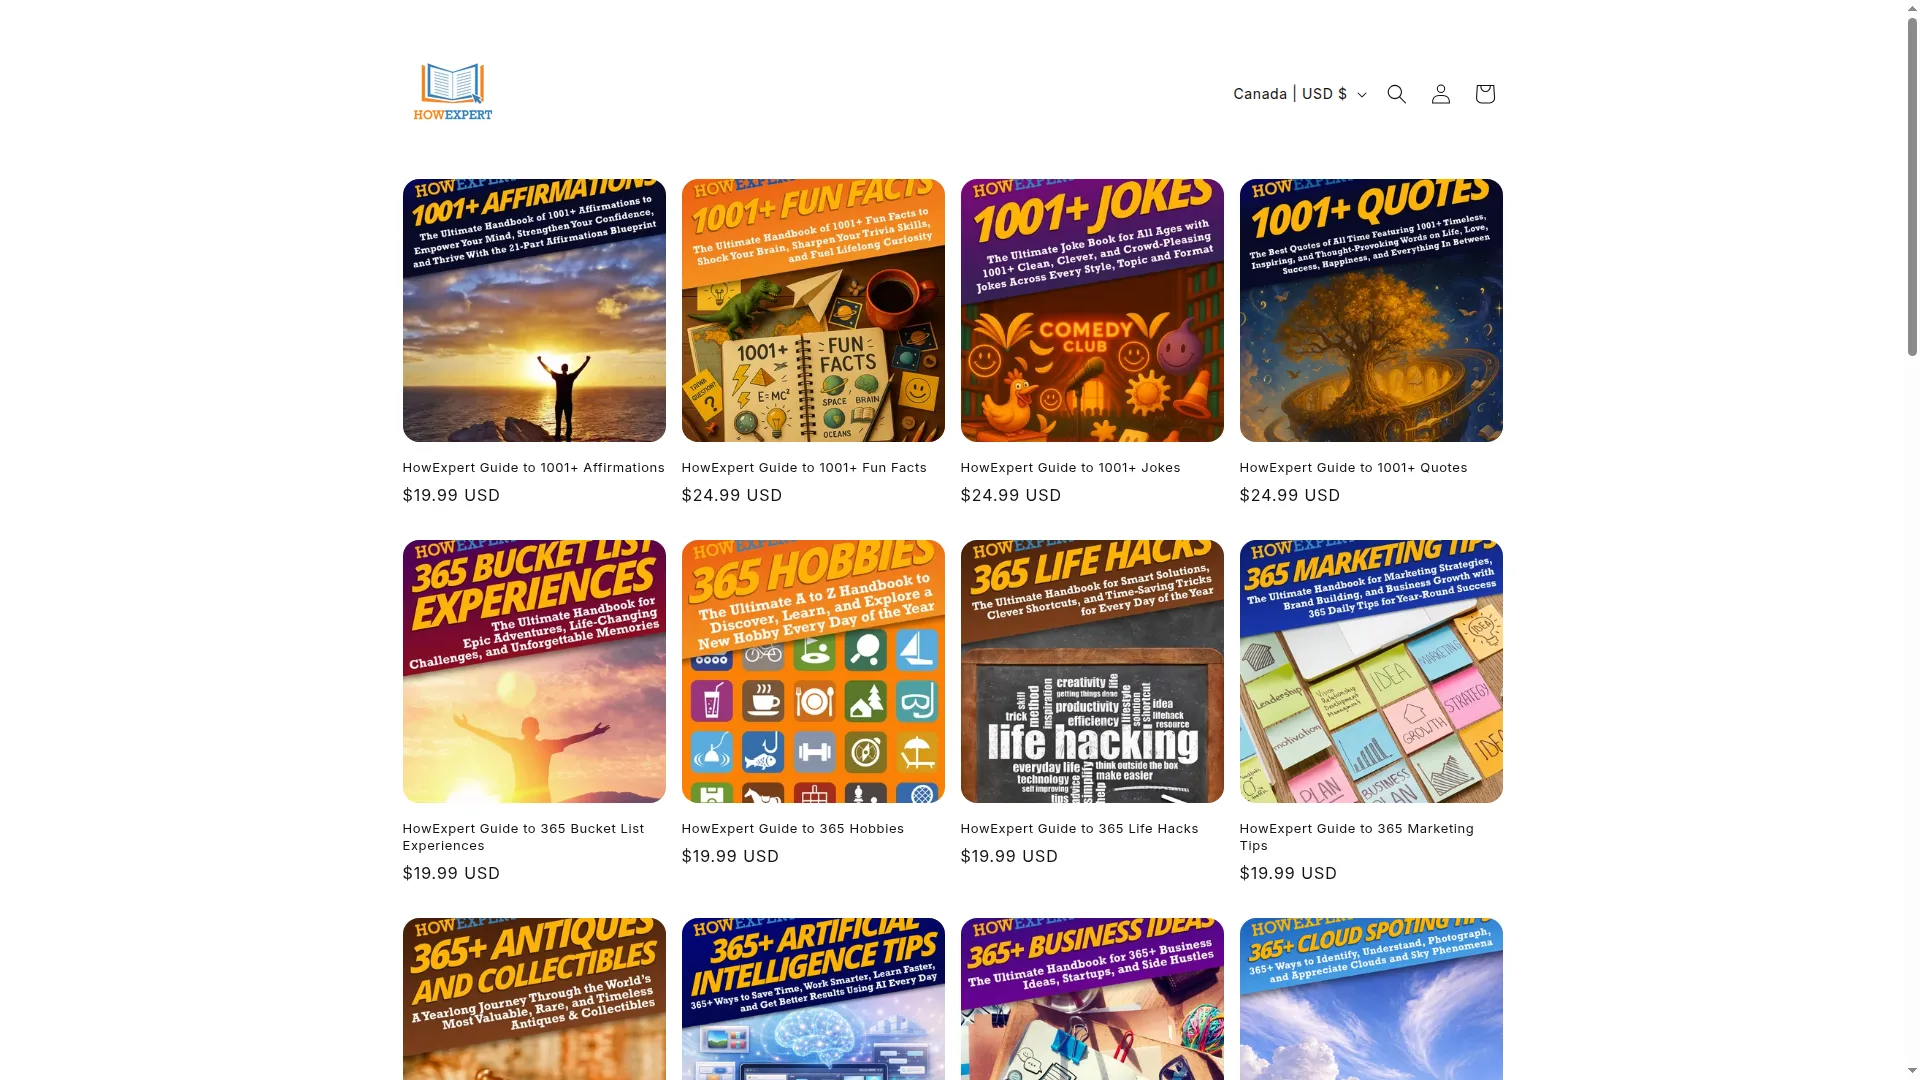The image size is (1920, 1080).
Task: Open the 365+ Artificial Intelligence Tips cover
Action: tap(813, 999)
